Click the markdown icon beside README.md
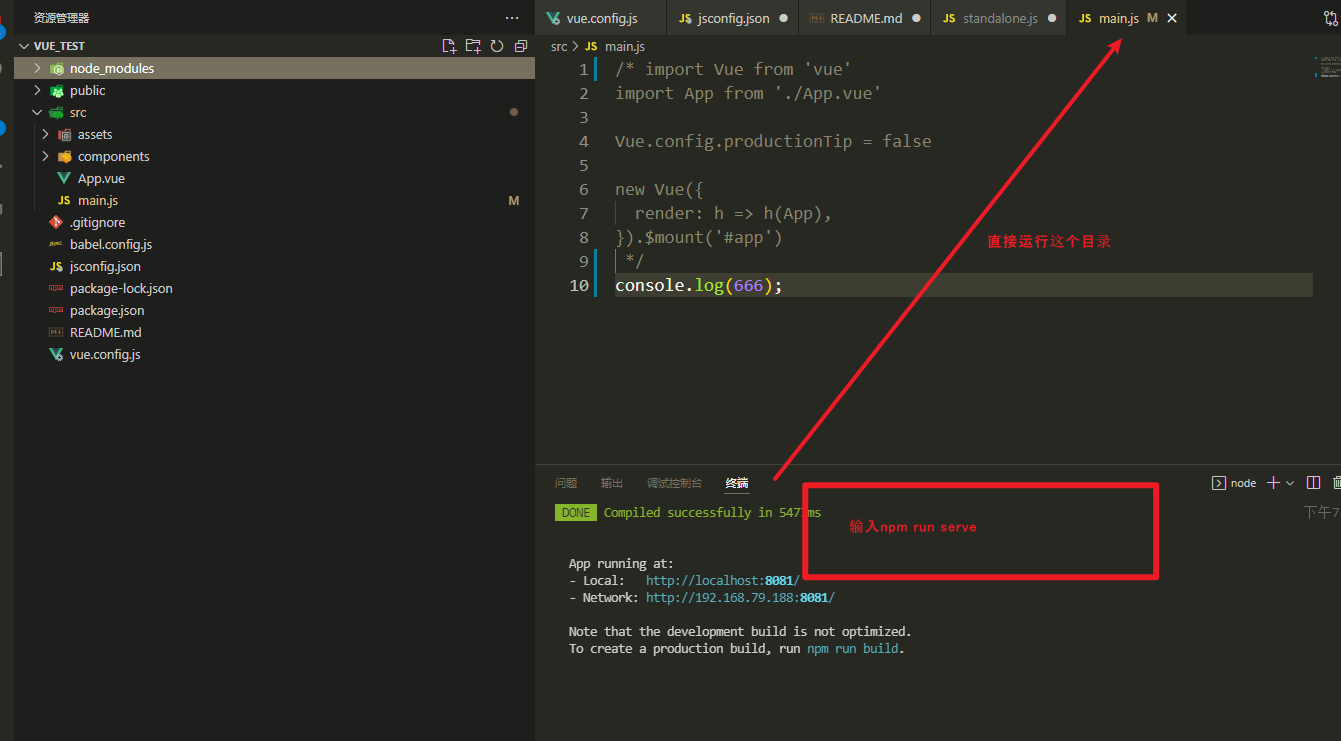 tap(56, 332)
